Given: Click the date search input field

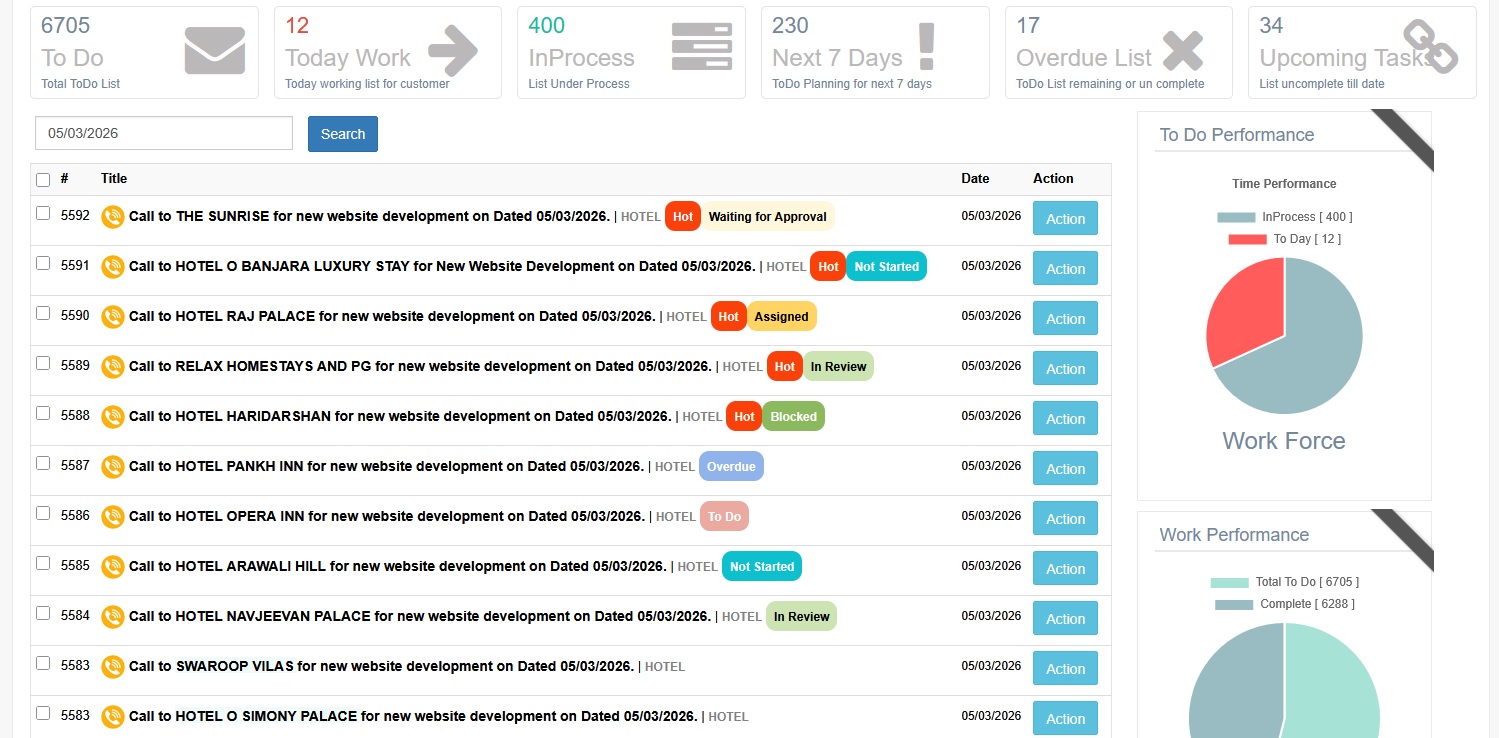Looking at the screenshot, I should (164, 133).
